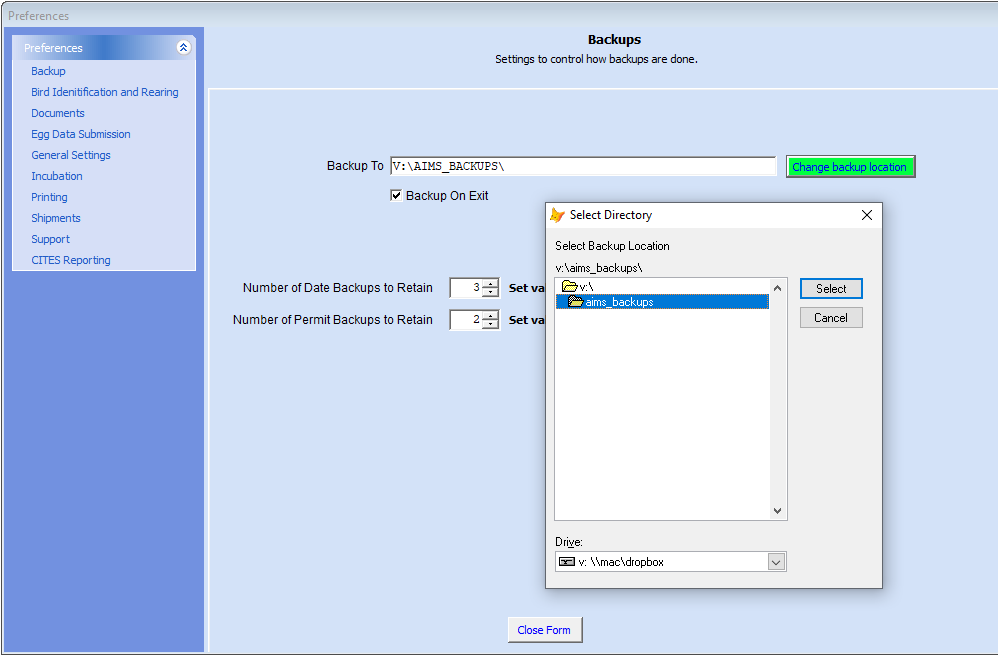Open the CITES Reporting preferences section

[71, 260]
